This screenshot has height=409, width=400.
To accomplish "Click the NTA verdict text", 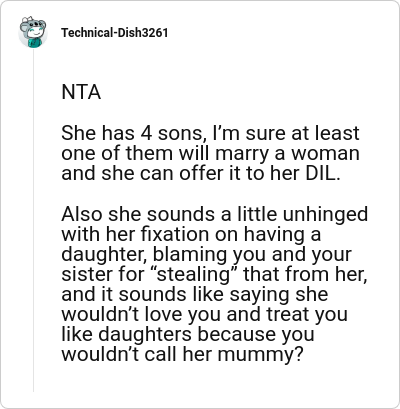I will [81, 92].
